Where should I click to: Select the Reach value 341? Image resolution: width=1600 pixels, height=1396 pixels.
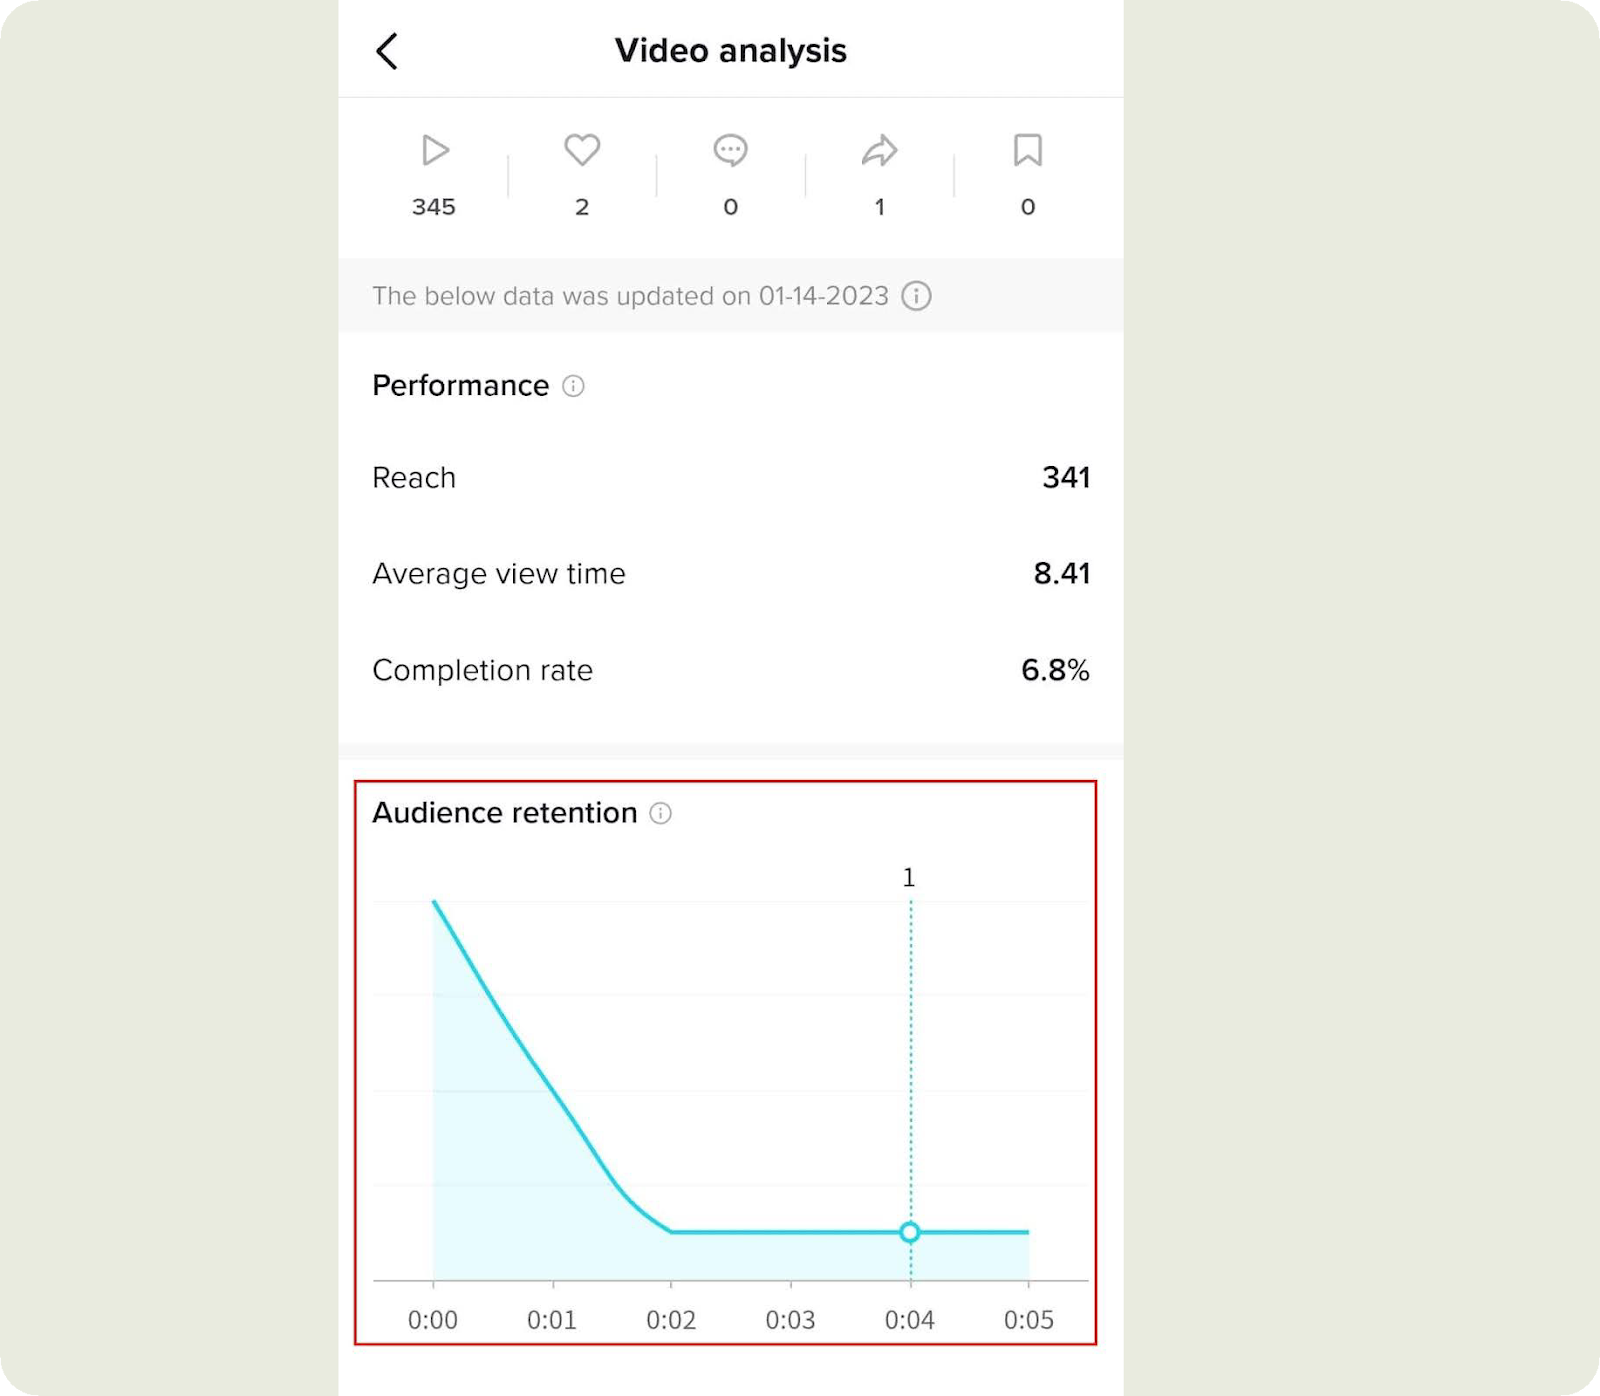pos(1065,478)
